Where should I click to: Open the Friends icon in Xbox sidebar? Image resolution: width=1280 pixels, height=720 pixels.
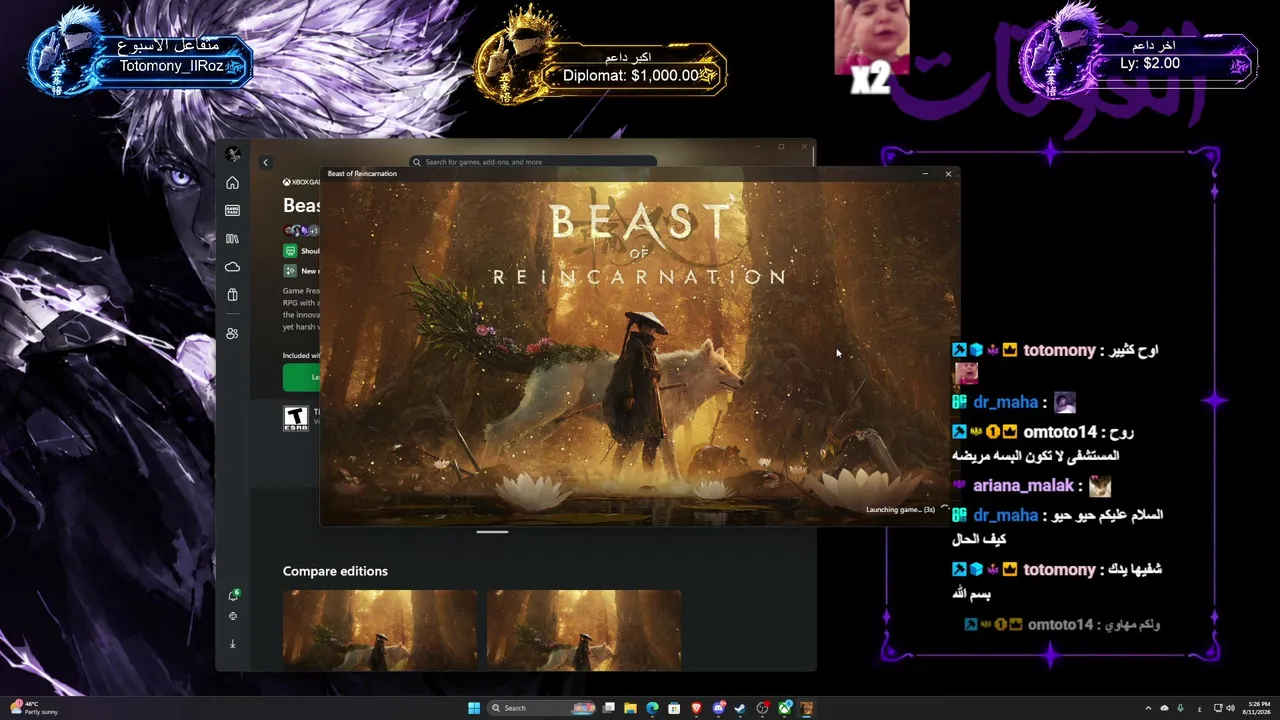233,334
